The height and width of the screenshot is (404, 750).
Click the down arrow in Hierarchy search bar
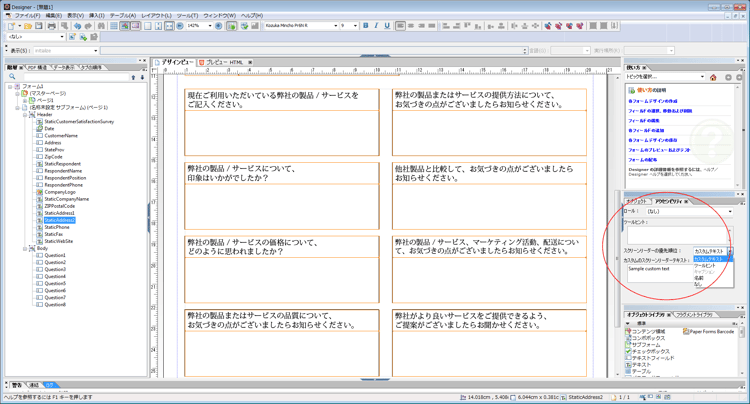pyautogui.click(x=142, y=77)
